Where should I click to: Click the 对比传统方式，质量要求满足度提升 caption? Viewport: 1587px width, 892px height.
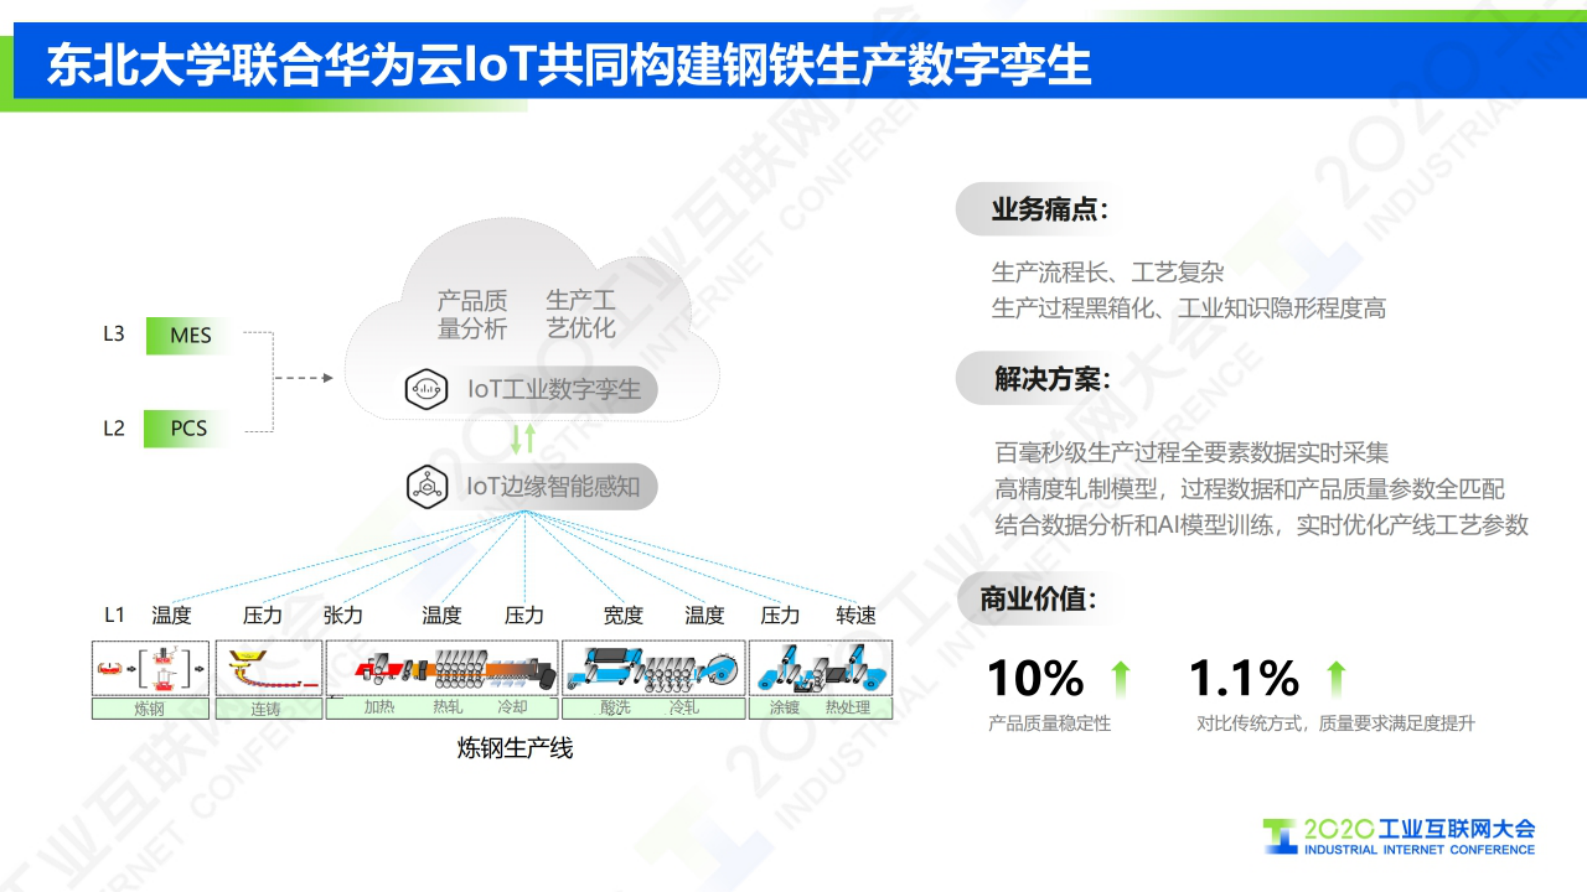[x=1335, y=723]
